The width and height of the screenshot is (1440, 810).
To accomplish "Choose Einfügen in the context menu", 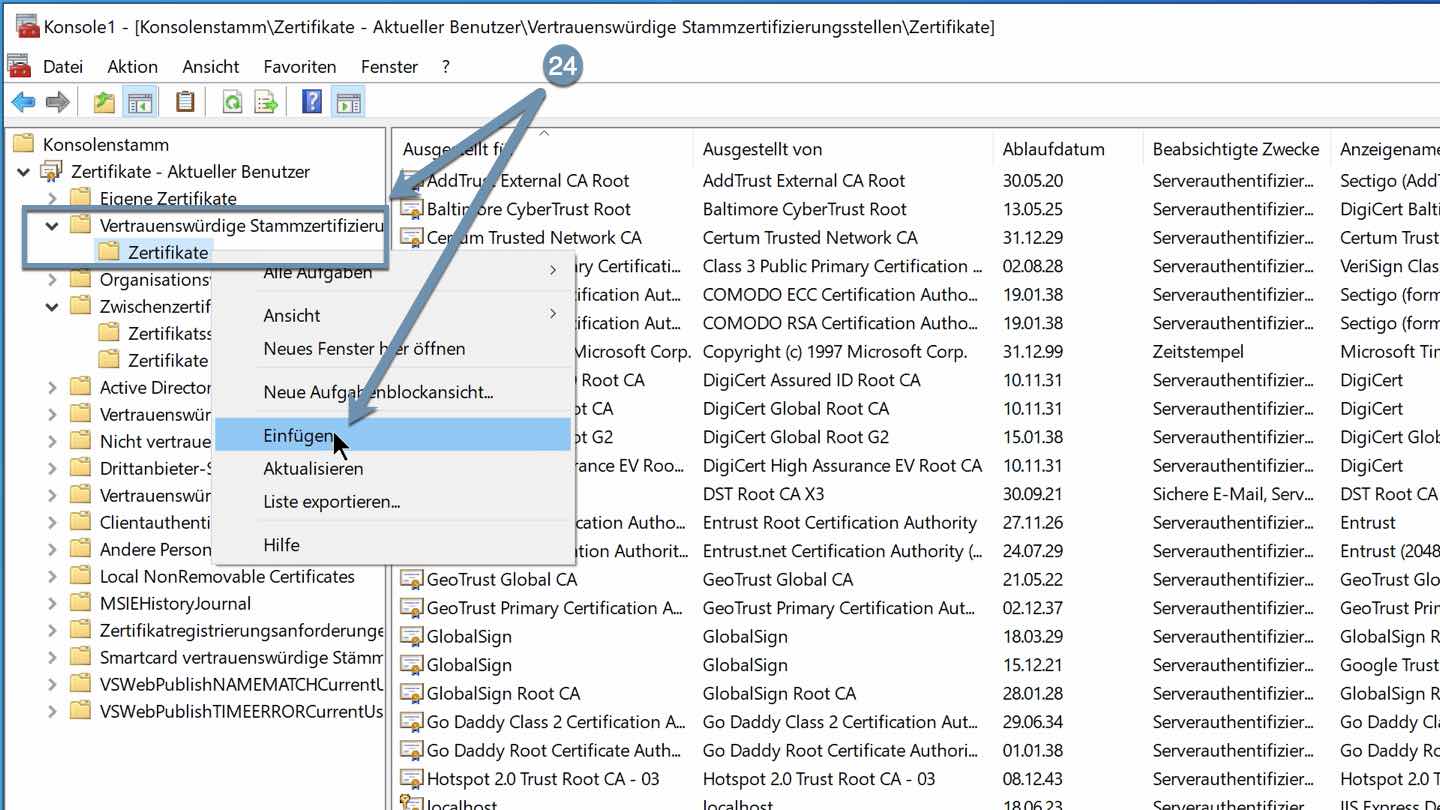I will 392,435.
